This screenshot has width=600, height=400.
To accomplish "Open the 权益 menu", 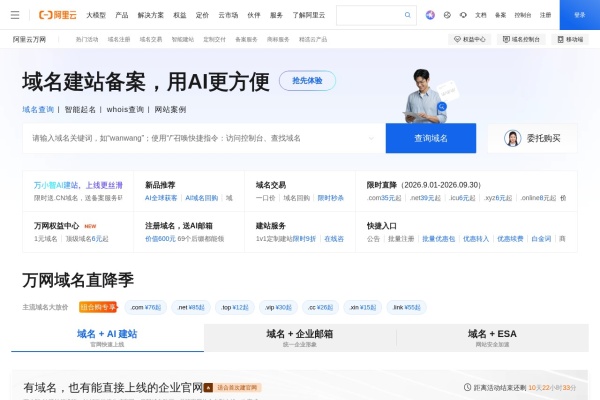I will click(179, 15).
